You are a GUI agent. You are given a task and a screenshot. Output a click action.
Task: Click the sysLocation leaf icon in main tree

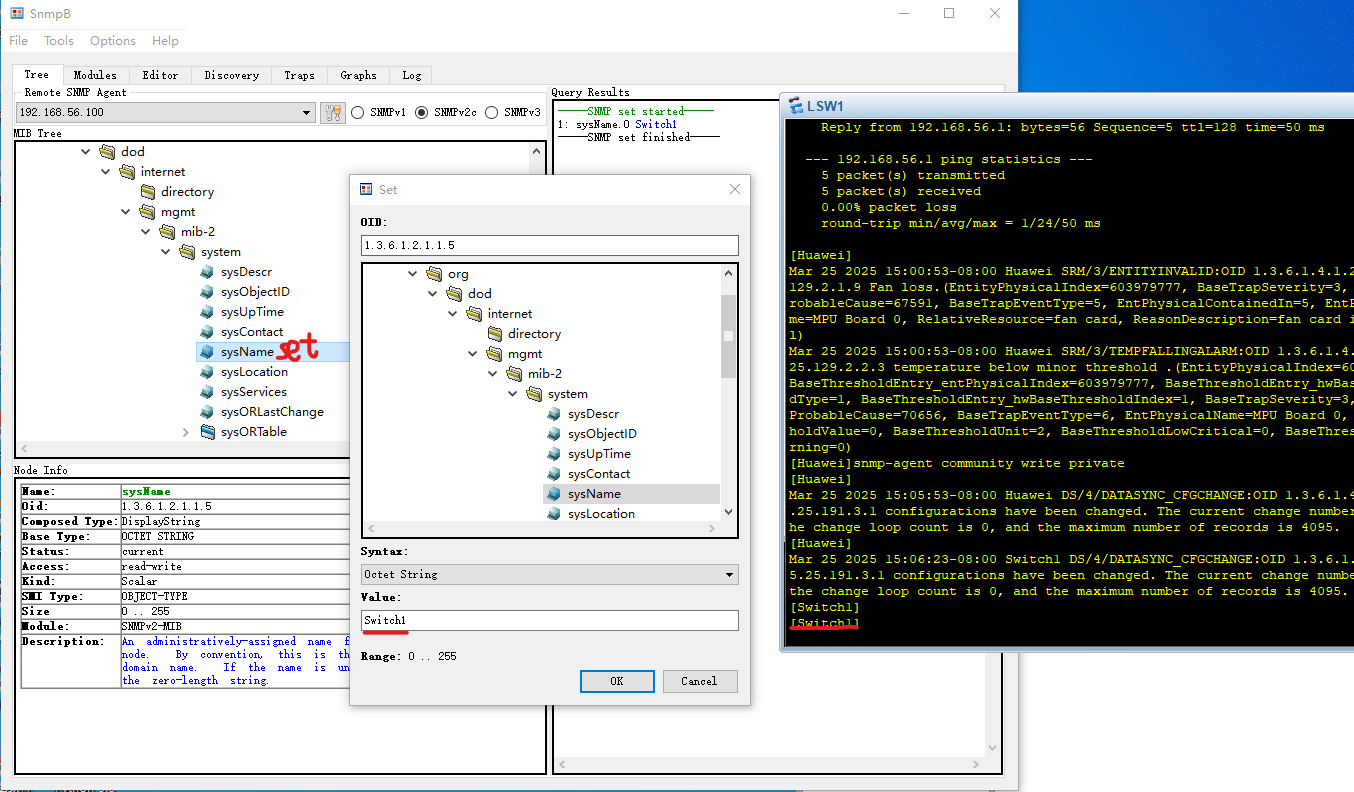click(x=207, y=372)
